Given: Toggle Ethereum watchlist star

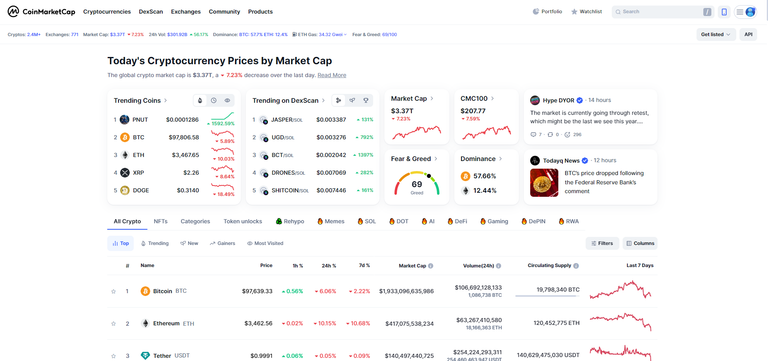Looking at the screenshot, I should pos(114,324).
